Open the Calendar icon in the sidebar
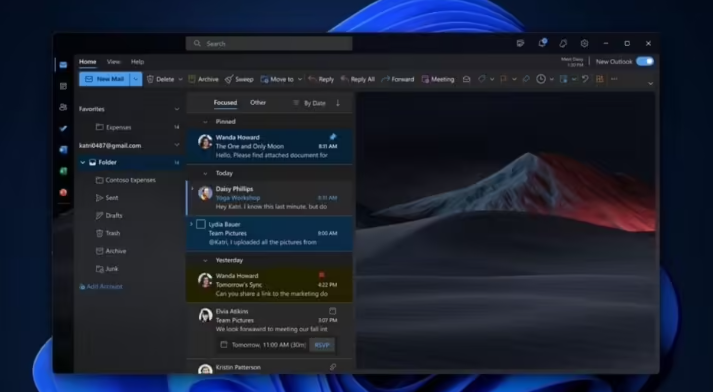713x392 pixels. [63, 86]
